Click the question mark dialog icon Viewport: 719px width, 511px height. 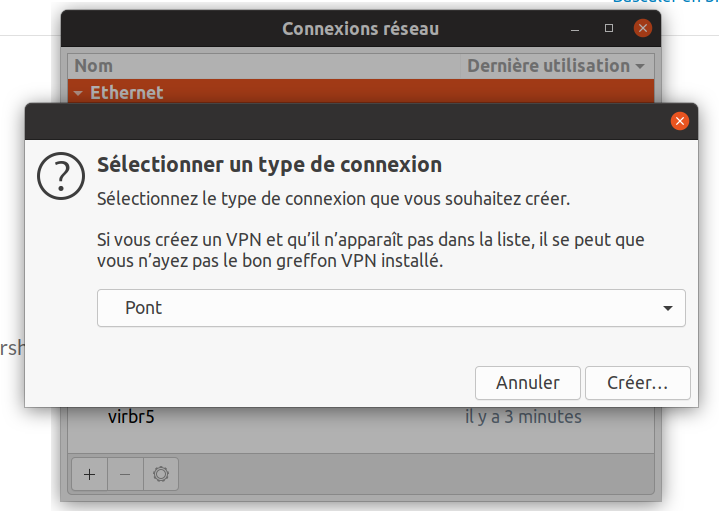coord(61,176)
